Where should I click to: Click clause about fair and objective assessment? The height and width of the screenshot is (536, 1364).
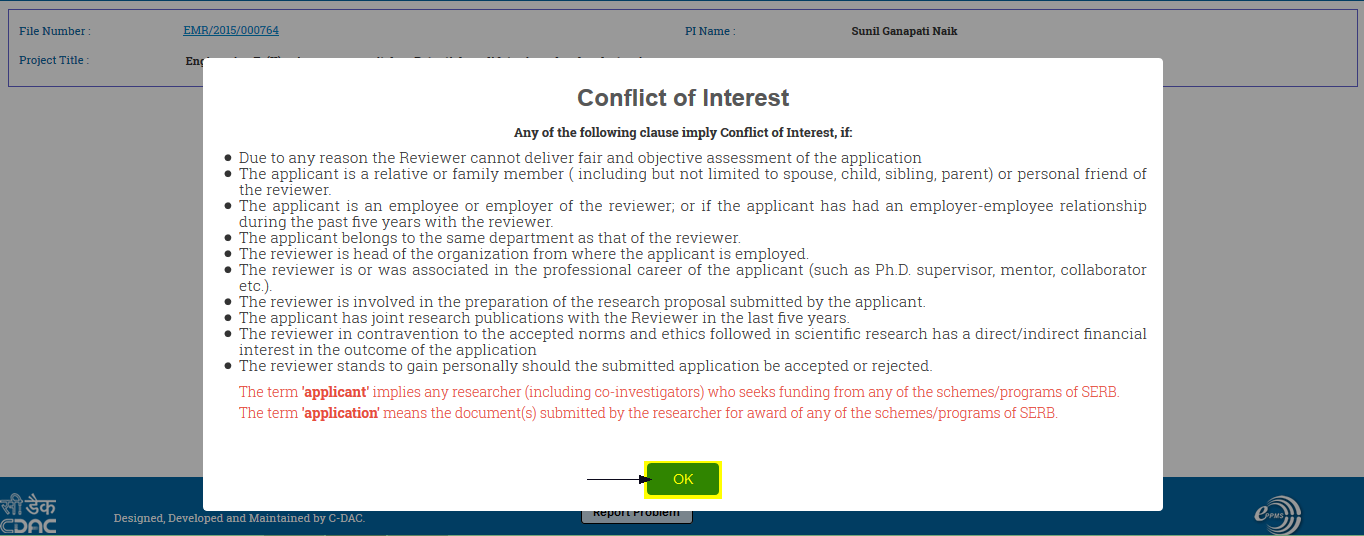coord(580,158)
